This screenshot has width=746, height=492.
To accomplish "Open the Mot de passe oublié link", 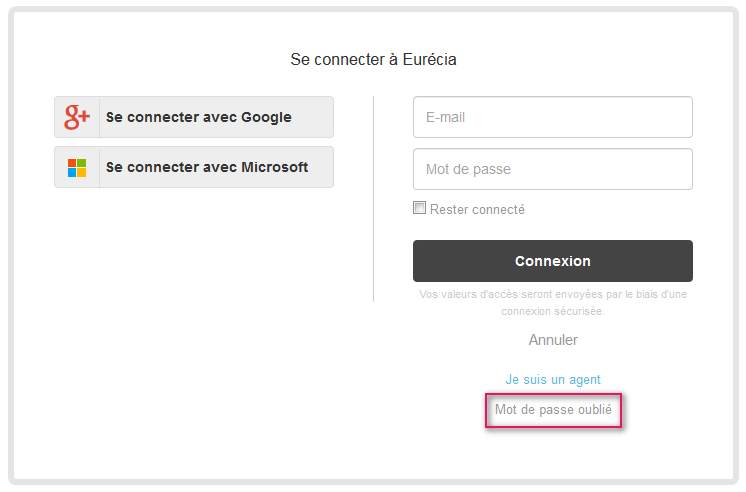I will pos(553,410).
